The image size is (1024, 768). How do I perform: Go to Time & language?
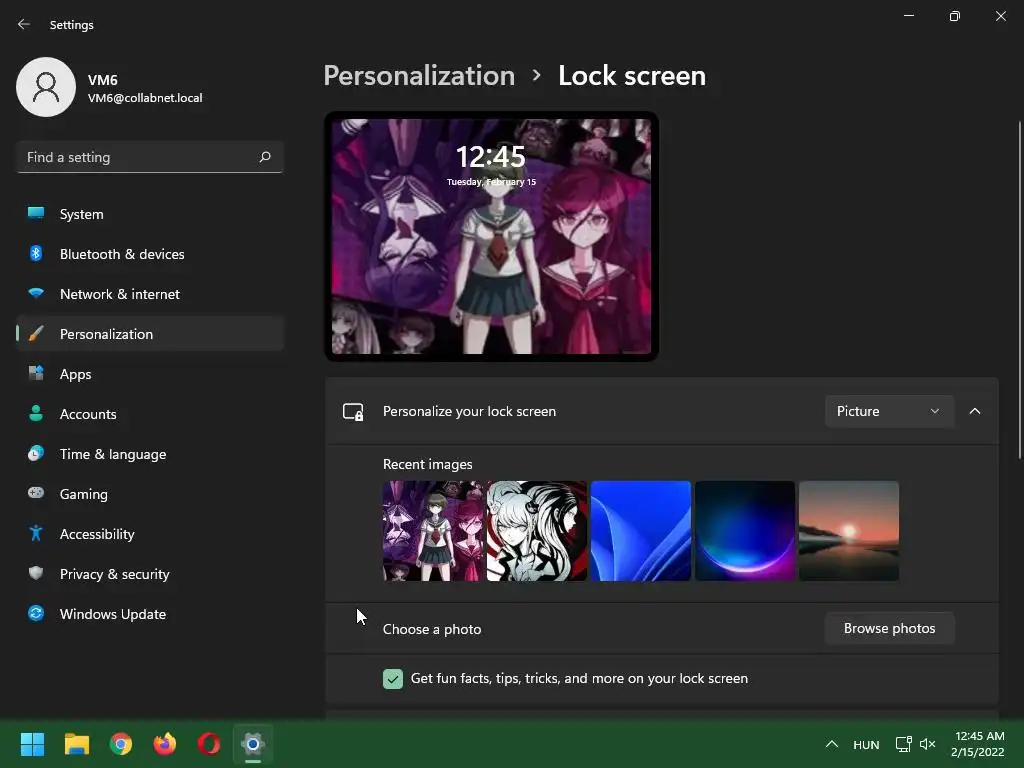point(150,454)
